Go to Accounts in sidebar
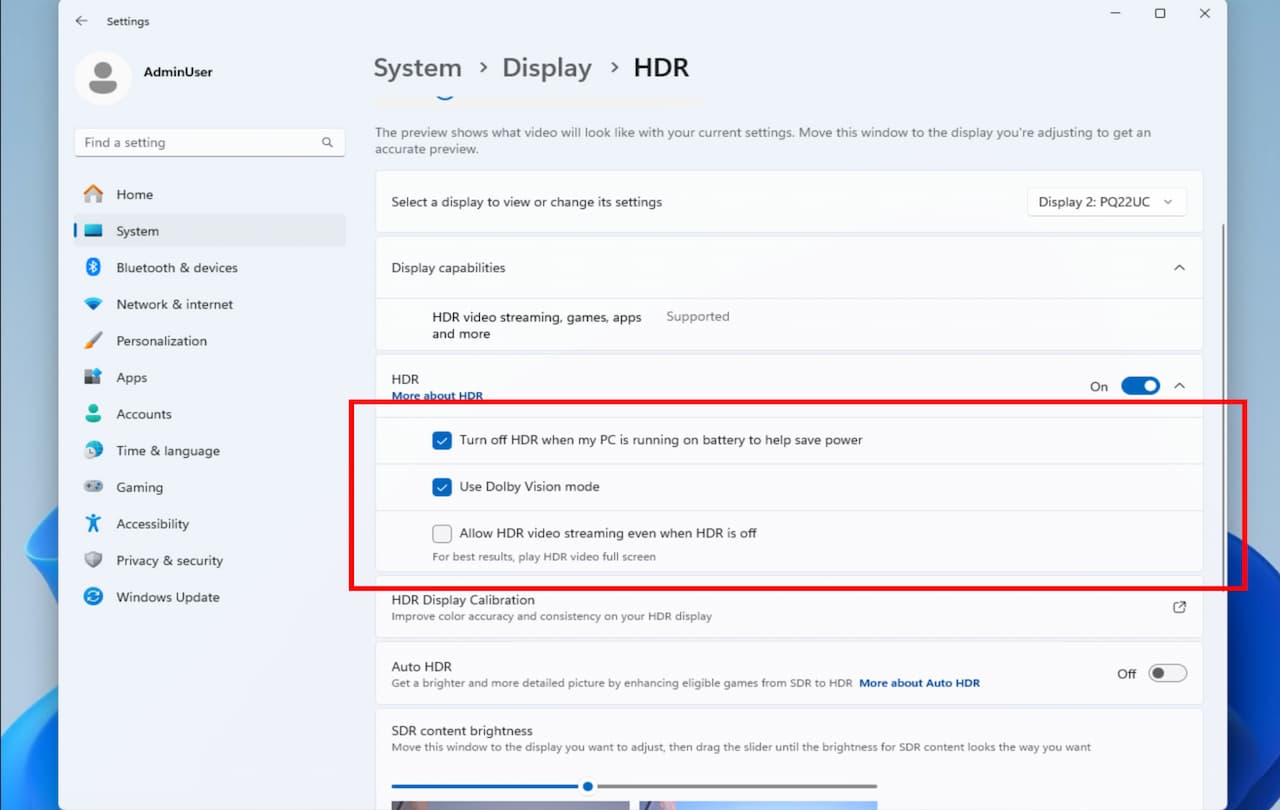The image size is (1280, 810). click(x=143, y=414)
